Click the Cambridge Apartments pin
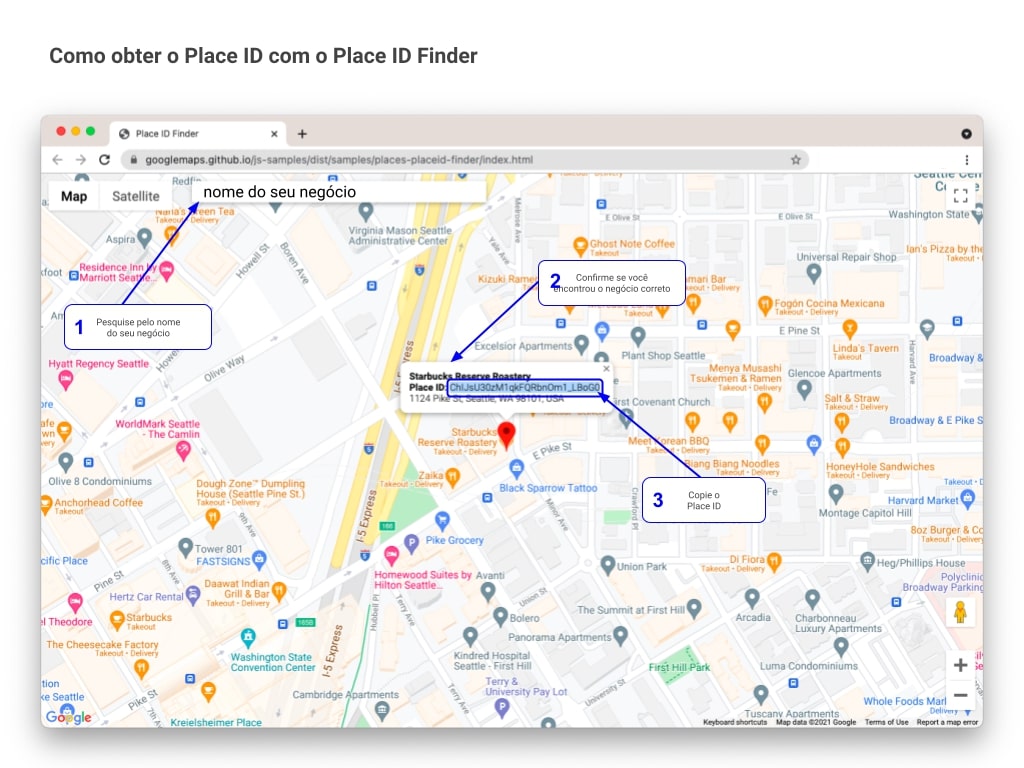The width and height of the screenshot is (1024, 768). pos(382,710)
